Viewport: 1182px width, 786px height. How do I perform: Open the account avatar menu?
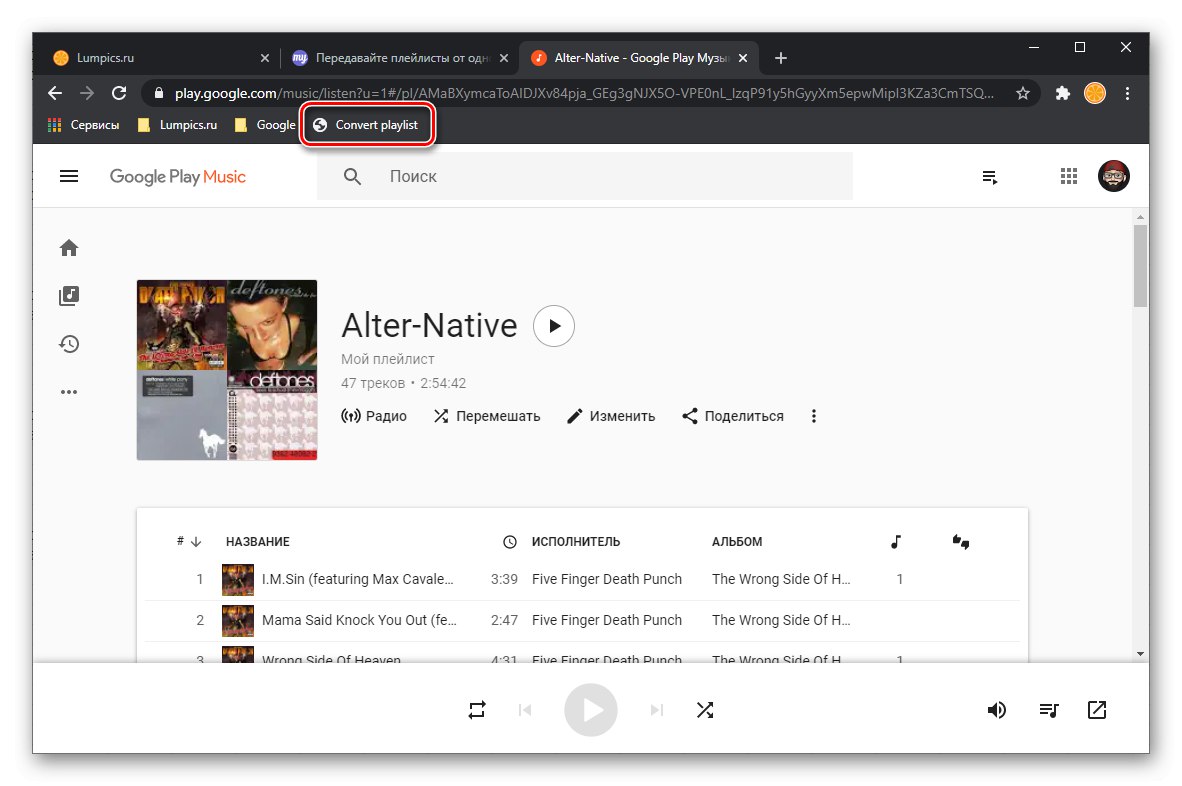click(x=1113, y=176)
